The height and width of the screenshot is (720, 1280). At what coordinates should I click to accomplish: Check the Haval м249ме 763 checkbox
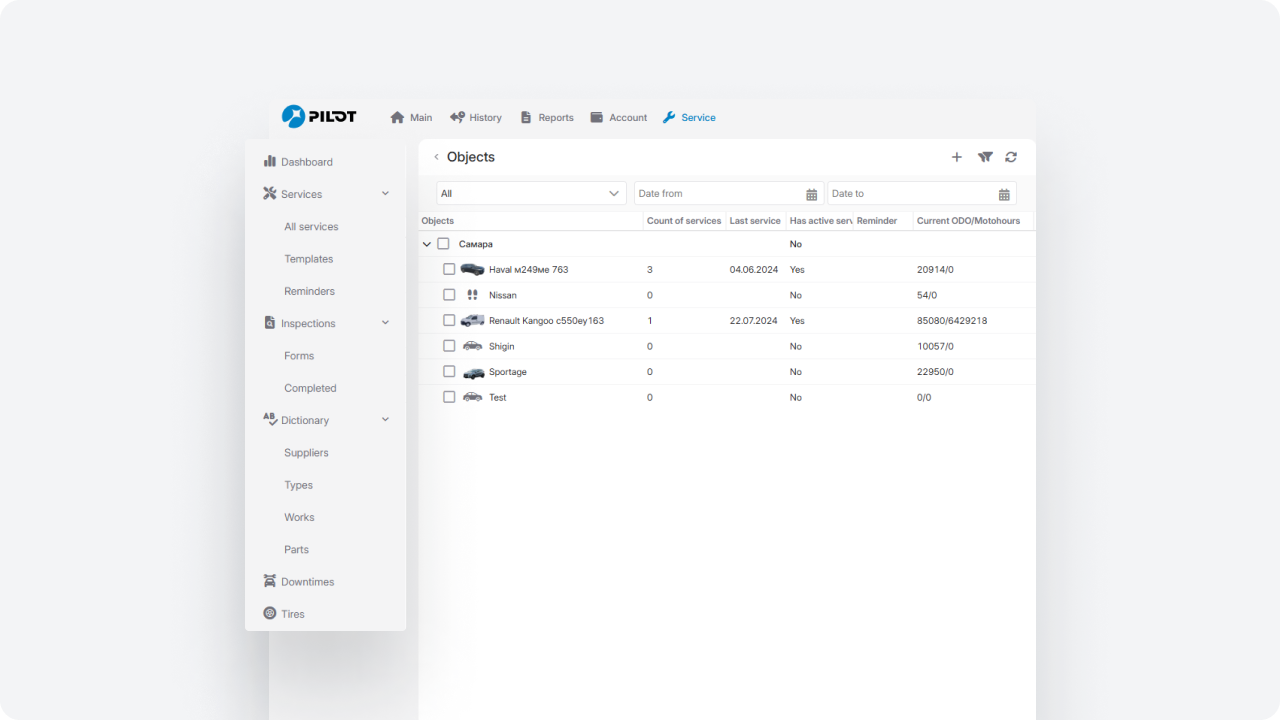coord(449,270)
